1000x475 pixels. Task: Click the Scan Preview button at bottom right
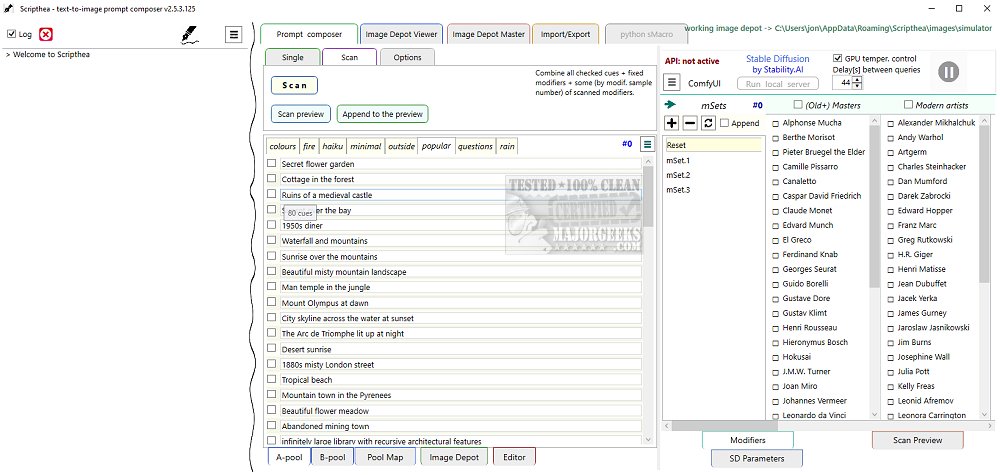918,440
